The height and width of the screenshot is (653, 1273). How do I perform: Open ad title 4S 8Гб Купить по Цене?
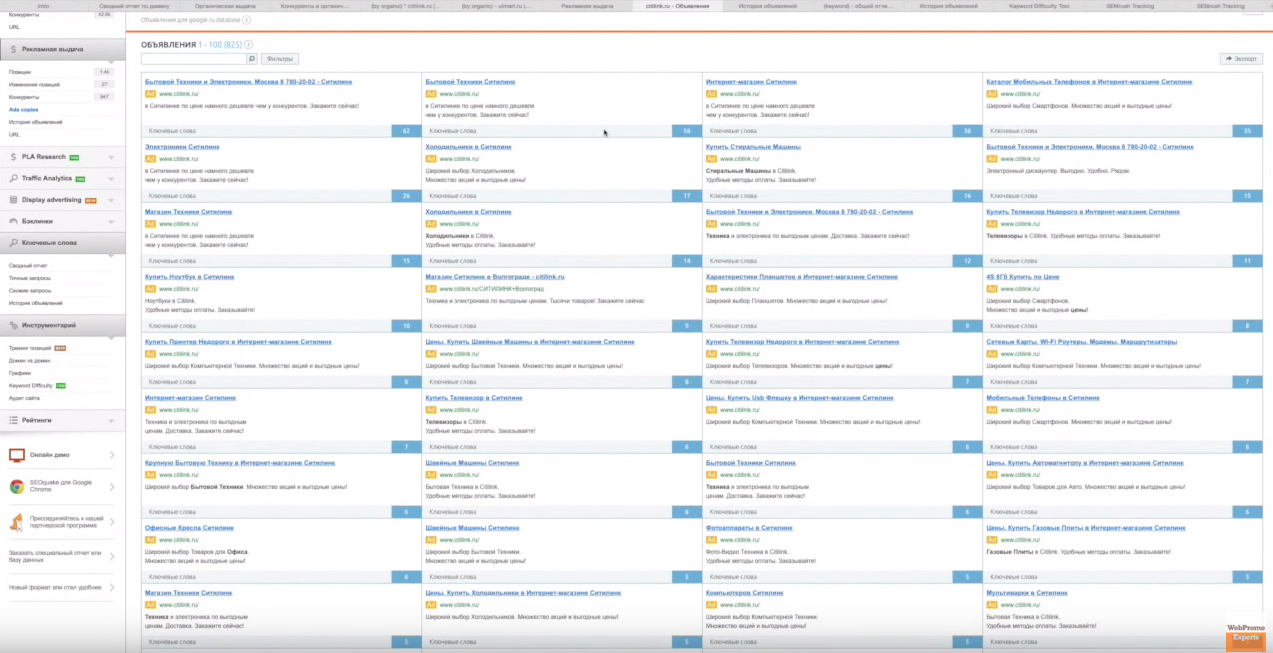[1022, 277]
